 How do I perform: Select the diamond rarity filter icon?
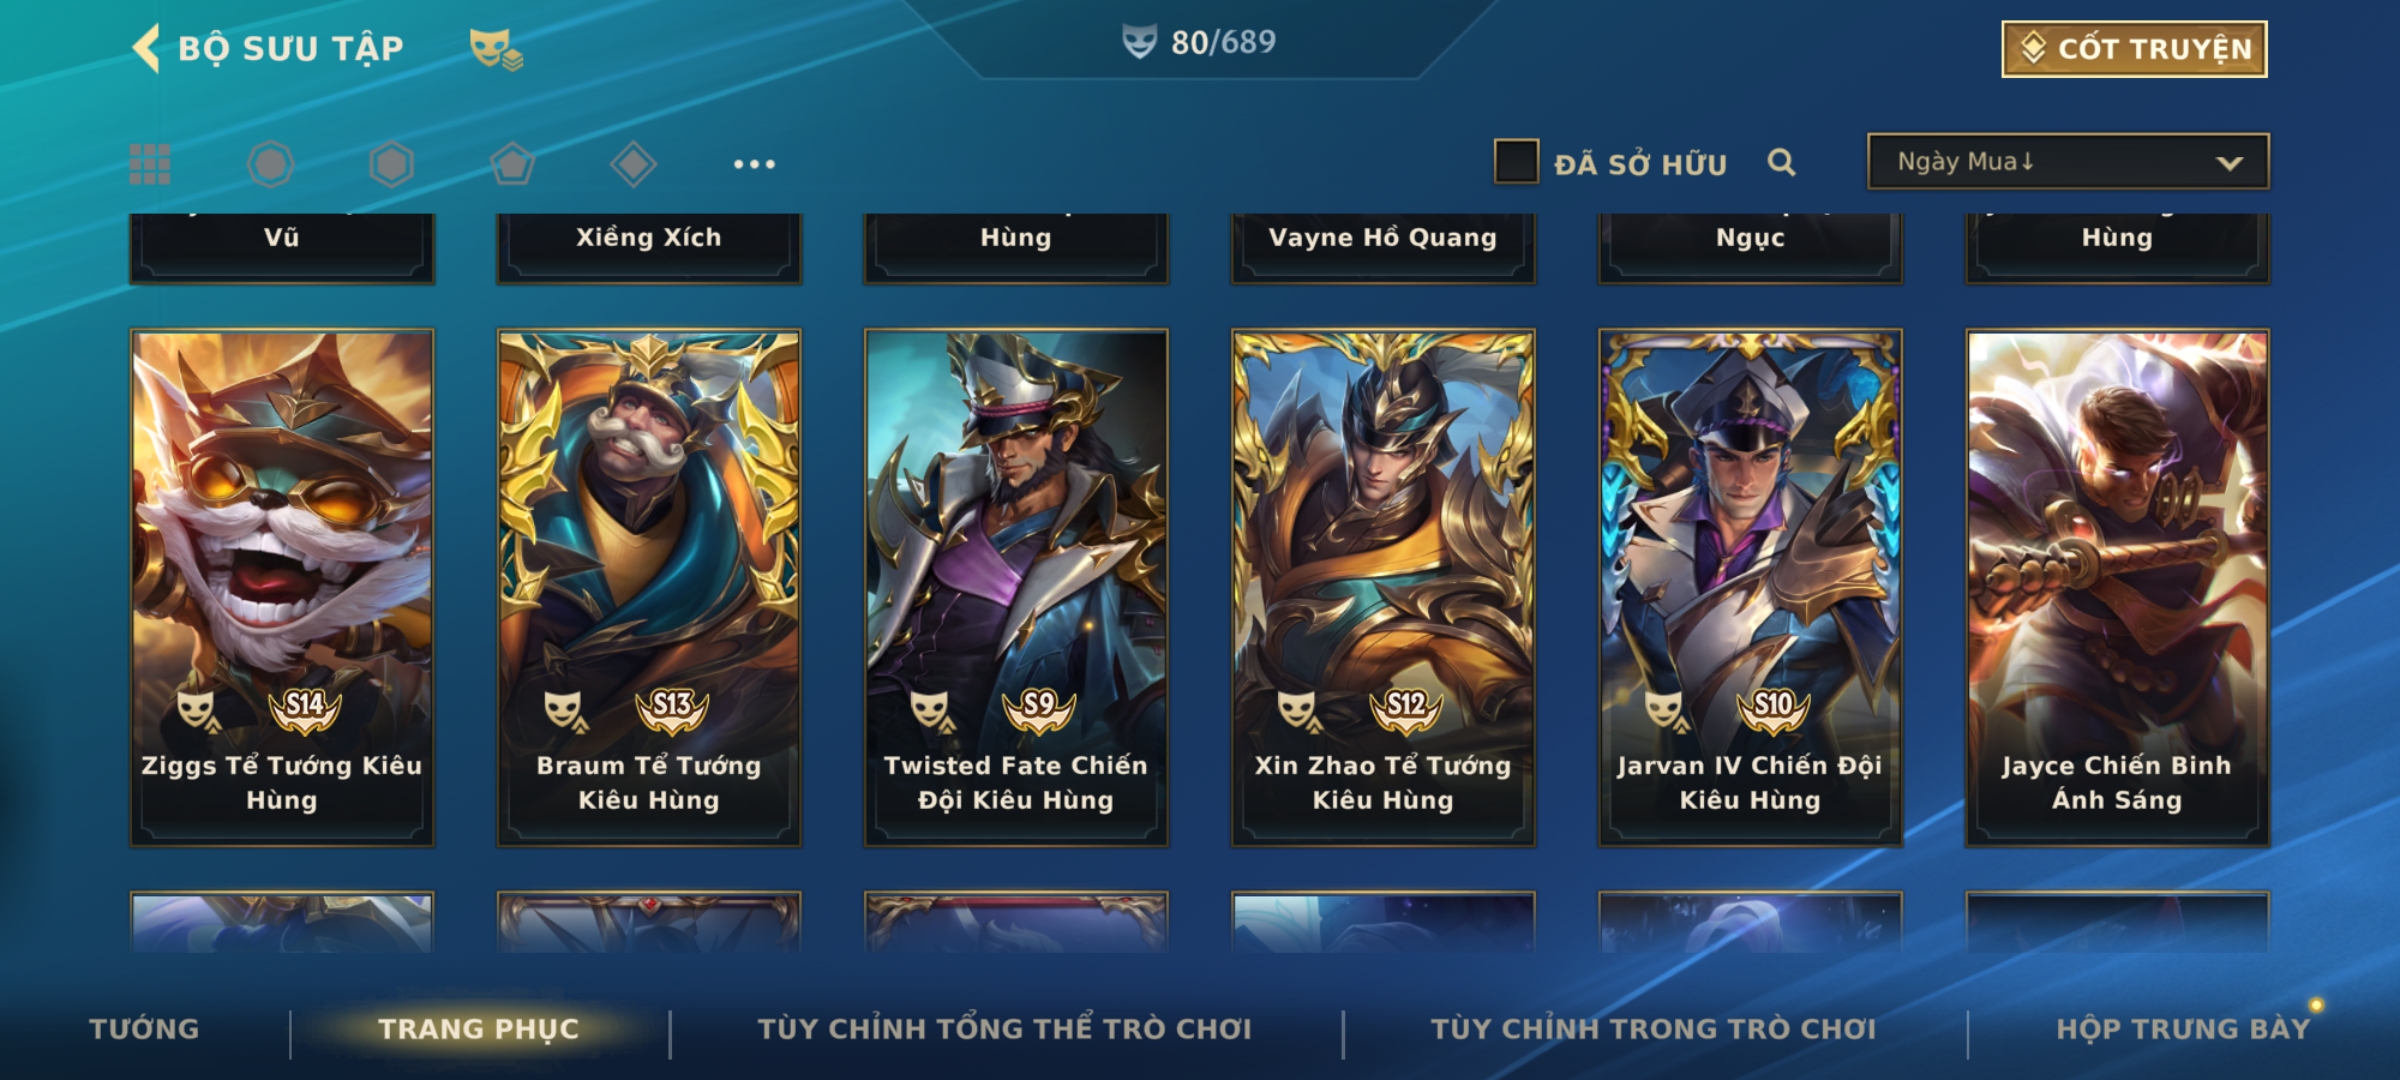tap(633, 164)
